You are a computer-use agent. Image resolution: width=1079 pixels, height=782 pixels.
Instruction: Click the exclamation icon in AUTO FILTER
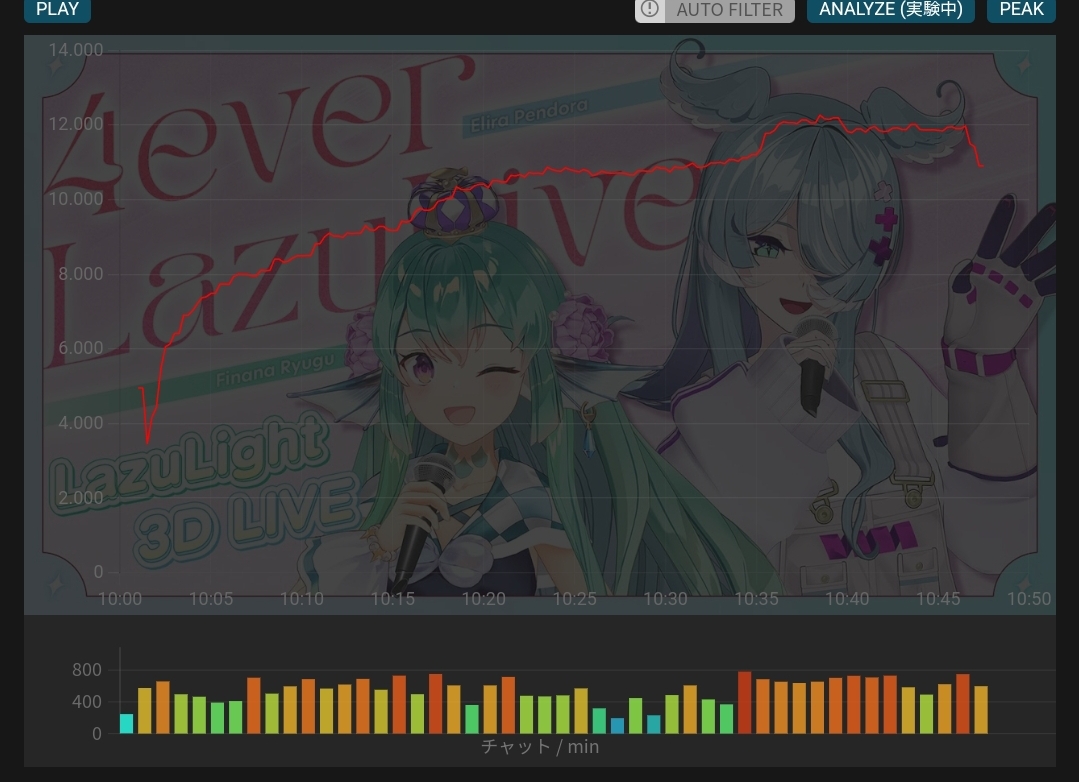pyautogui.click(x=650, y=9)
